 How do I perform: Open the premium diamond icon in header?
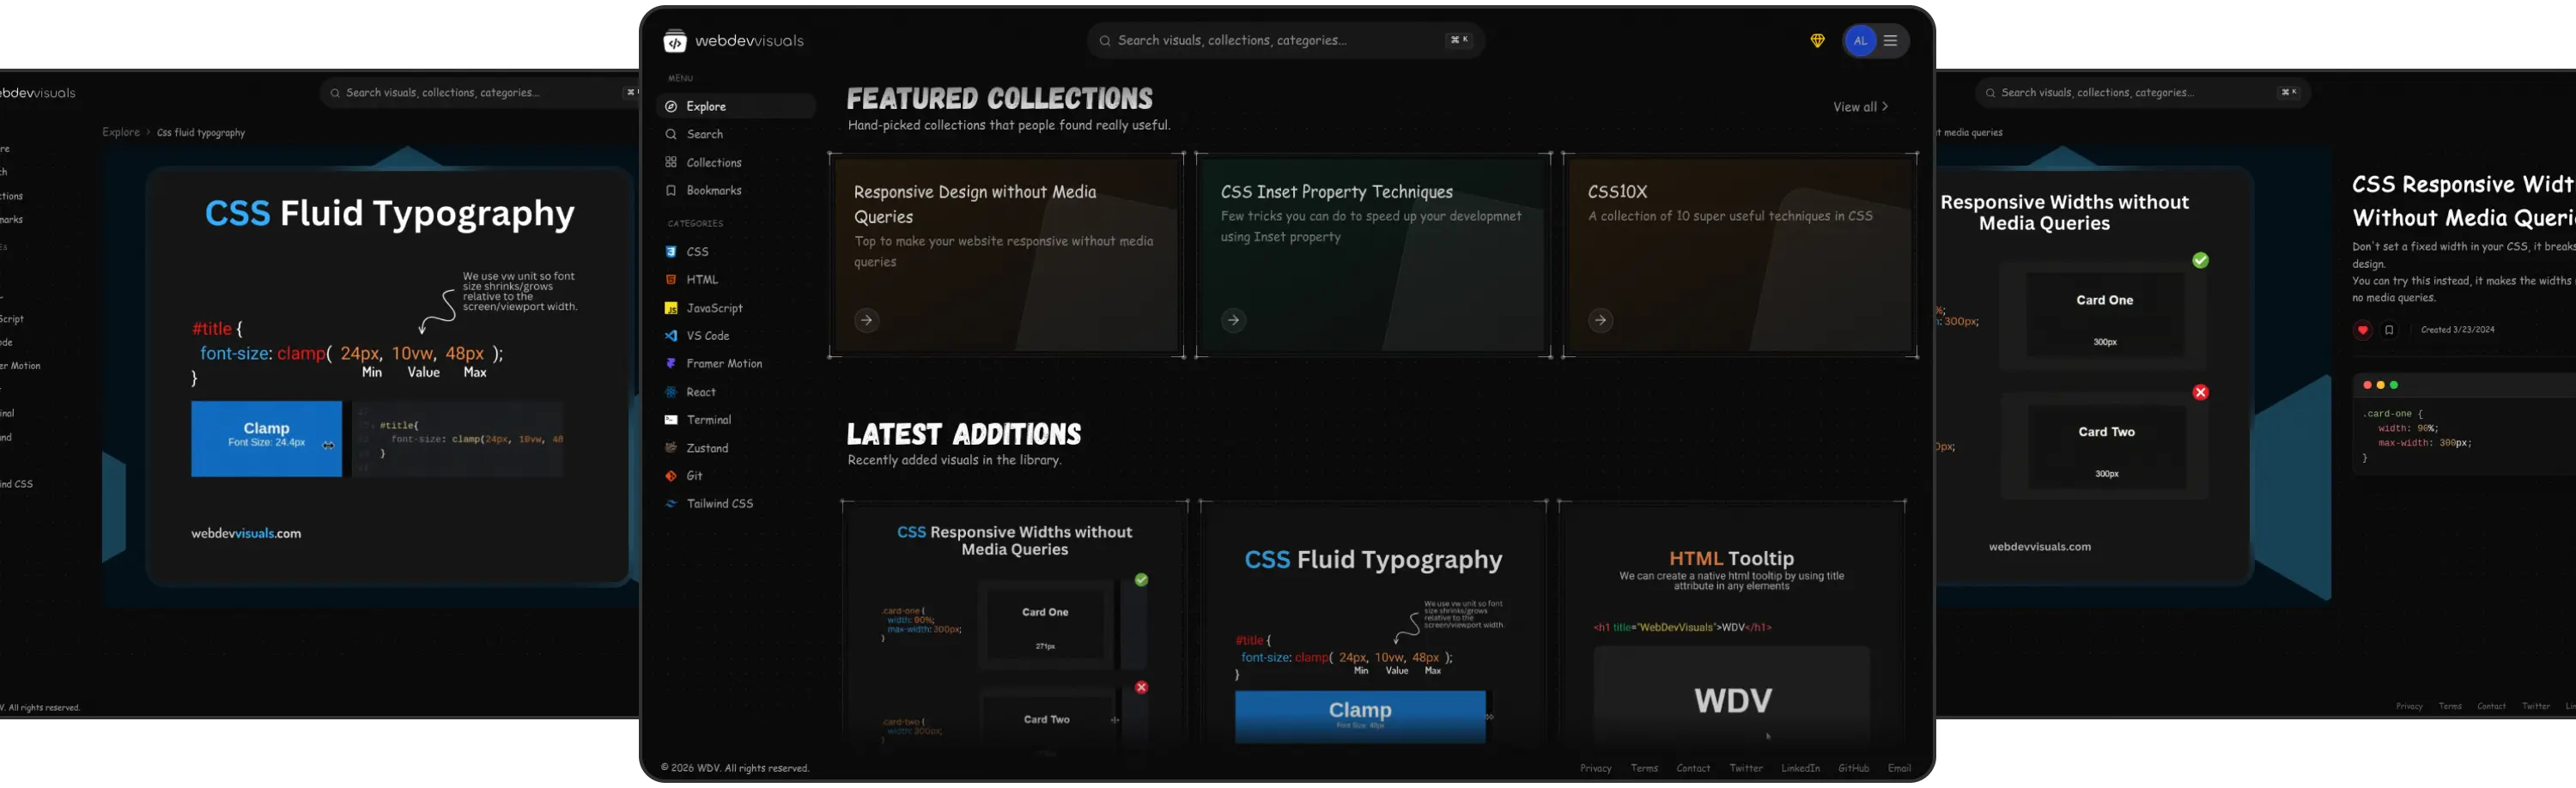coord(1817,41)
